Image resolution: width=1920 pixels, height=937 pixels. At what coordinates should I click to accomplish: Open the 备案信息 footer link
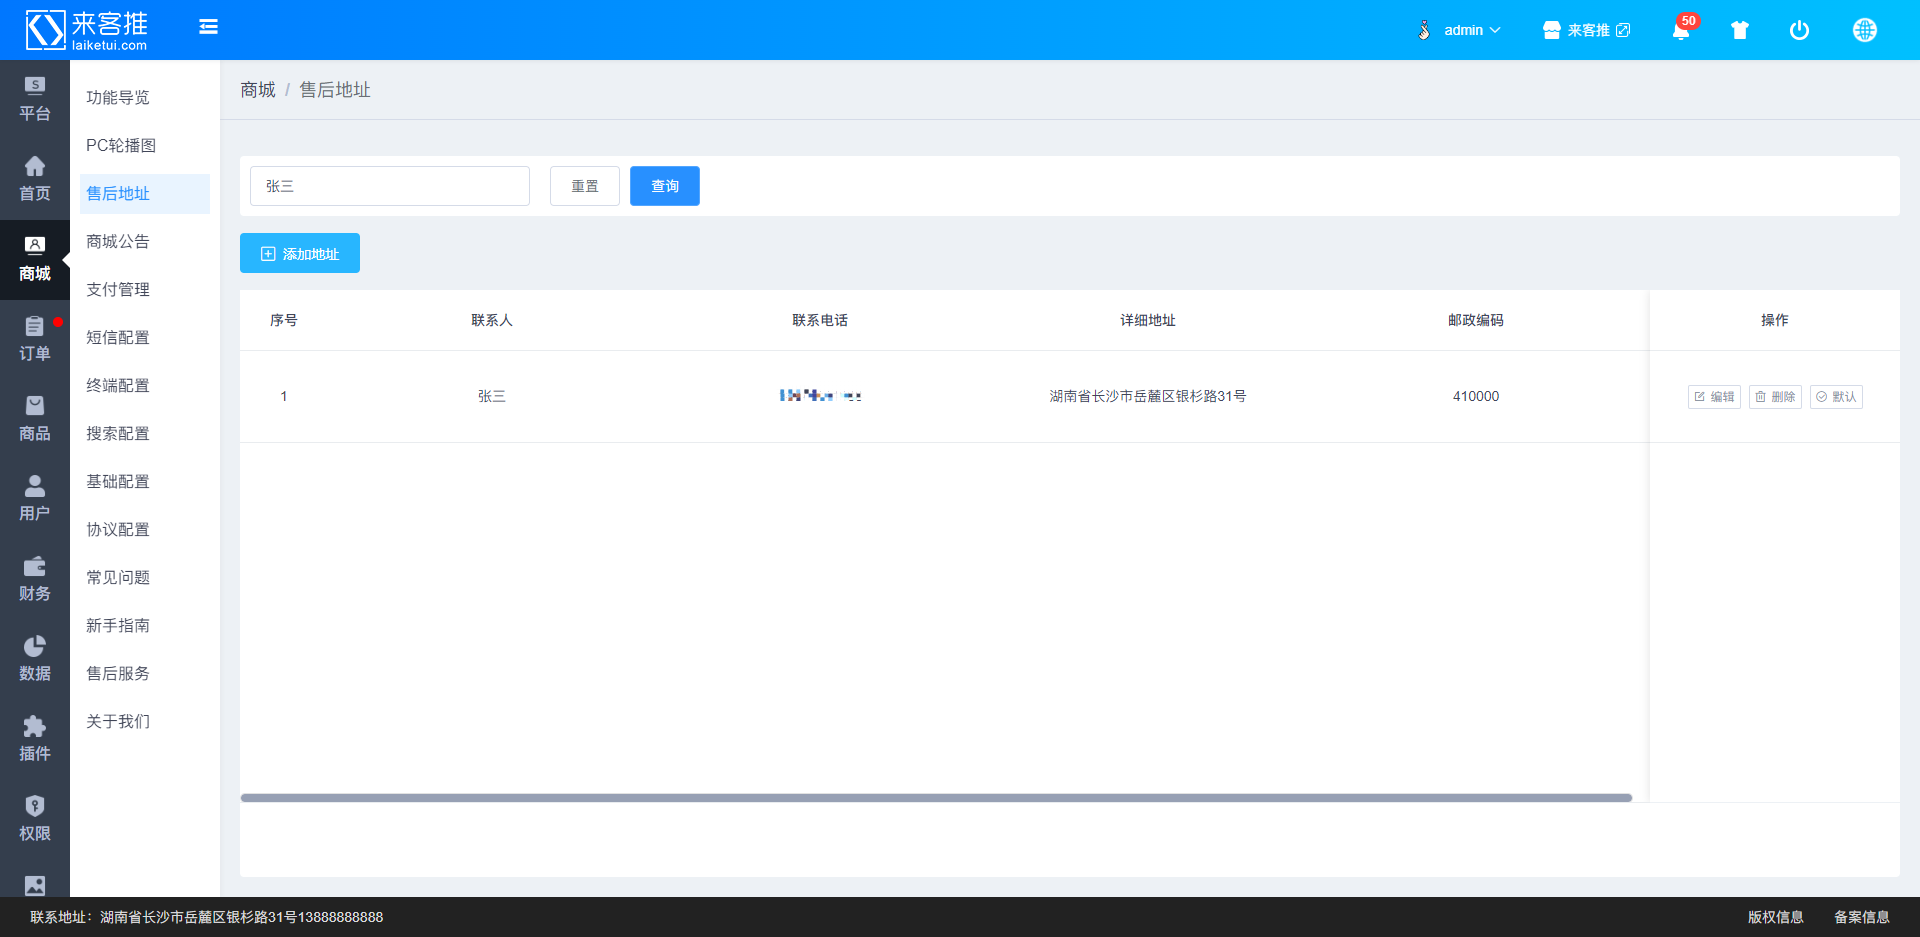coord(1862,917)
